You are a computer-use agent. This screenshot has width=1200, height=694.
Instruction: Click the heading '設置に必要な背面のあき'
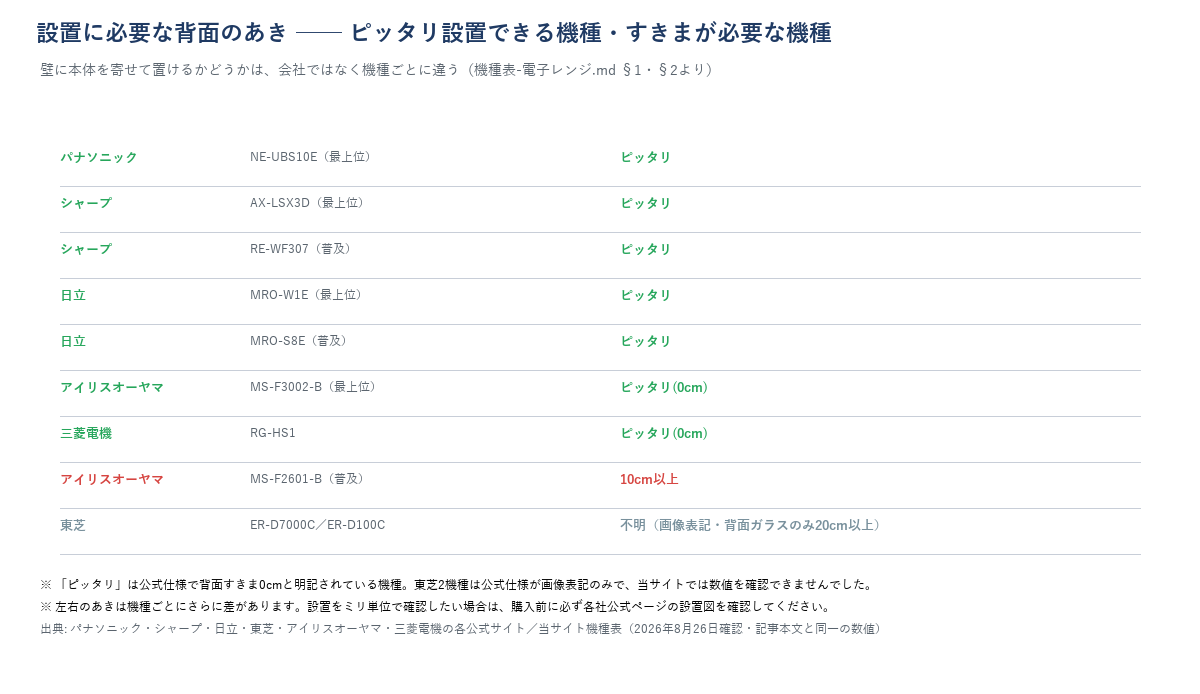[x=162, y=33]
